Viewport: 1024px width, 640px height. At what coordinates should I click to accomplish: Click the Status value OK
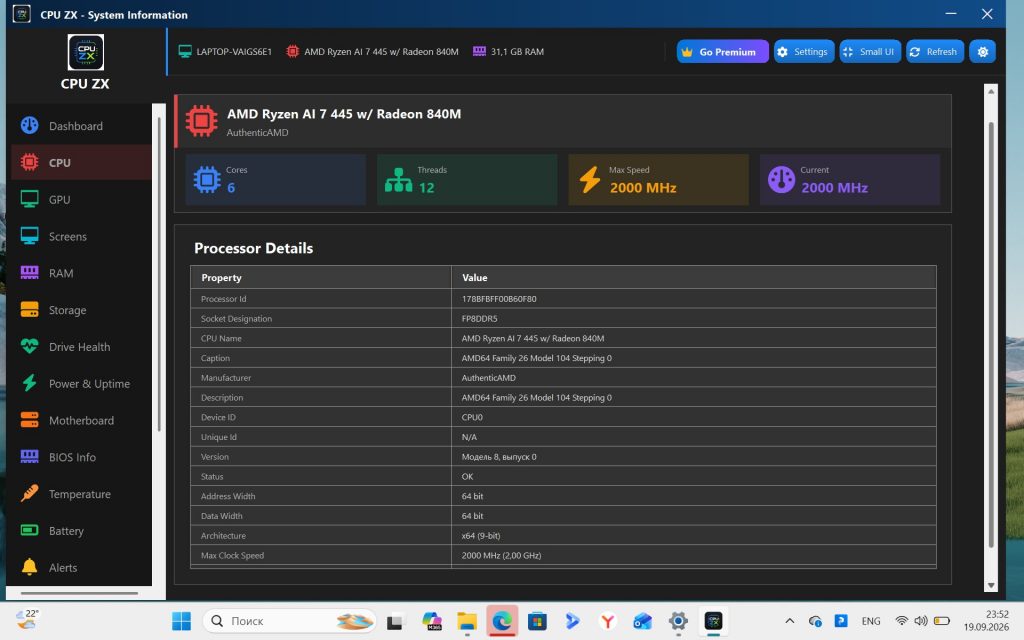(468, 477)
